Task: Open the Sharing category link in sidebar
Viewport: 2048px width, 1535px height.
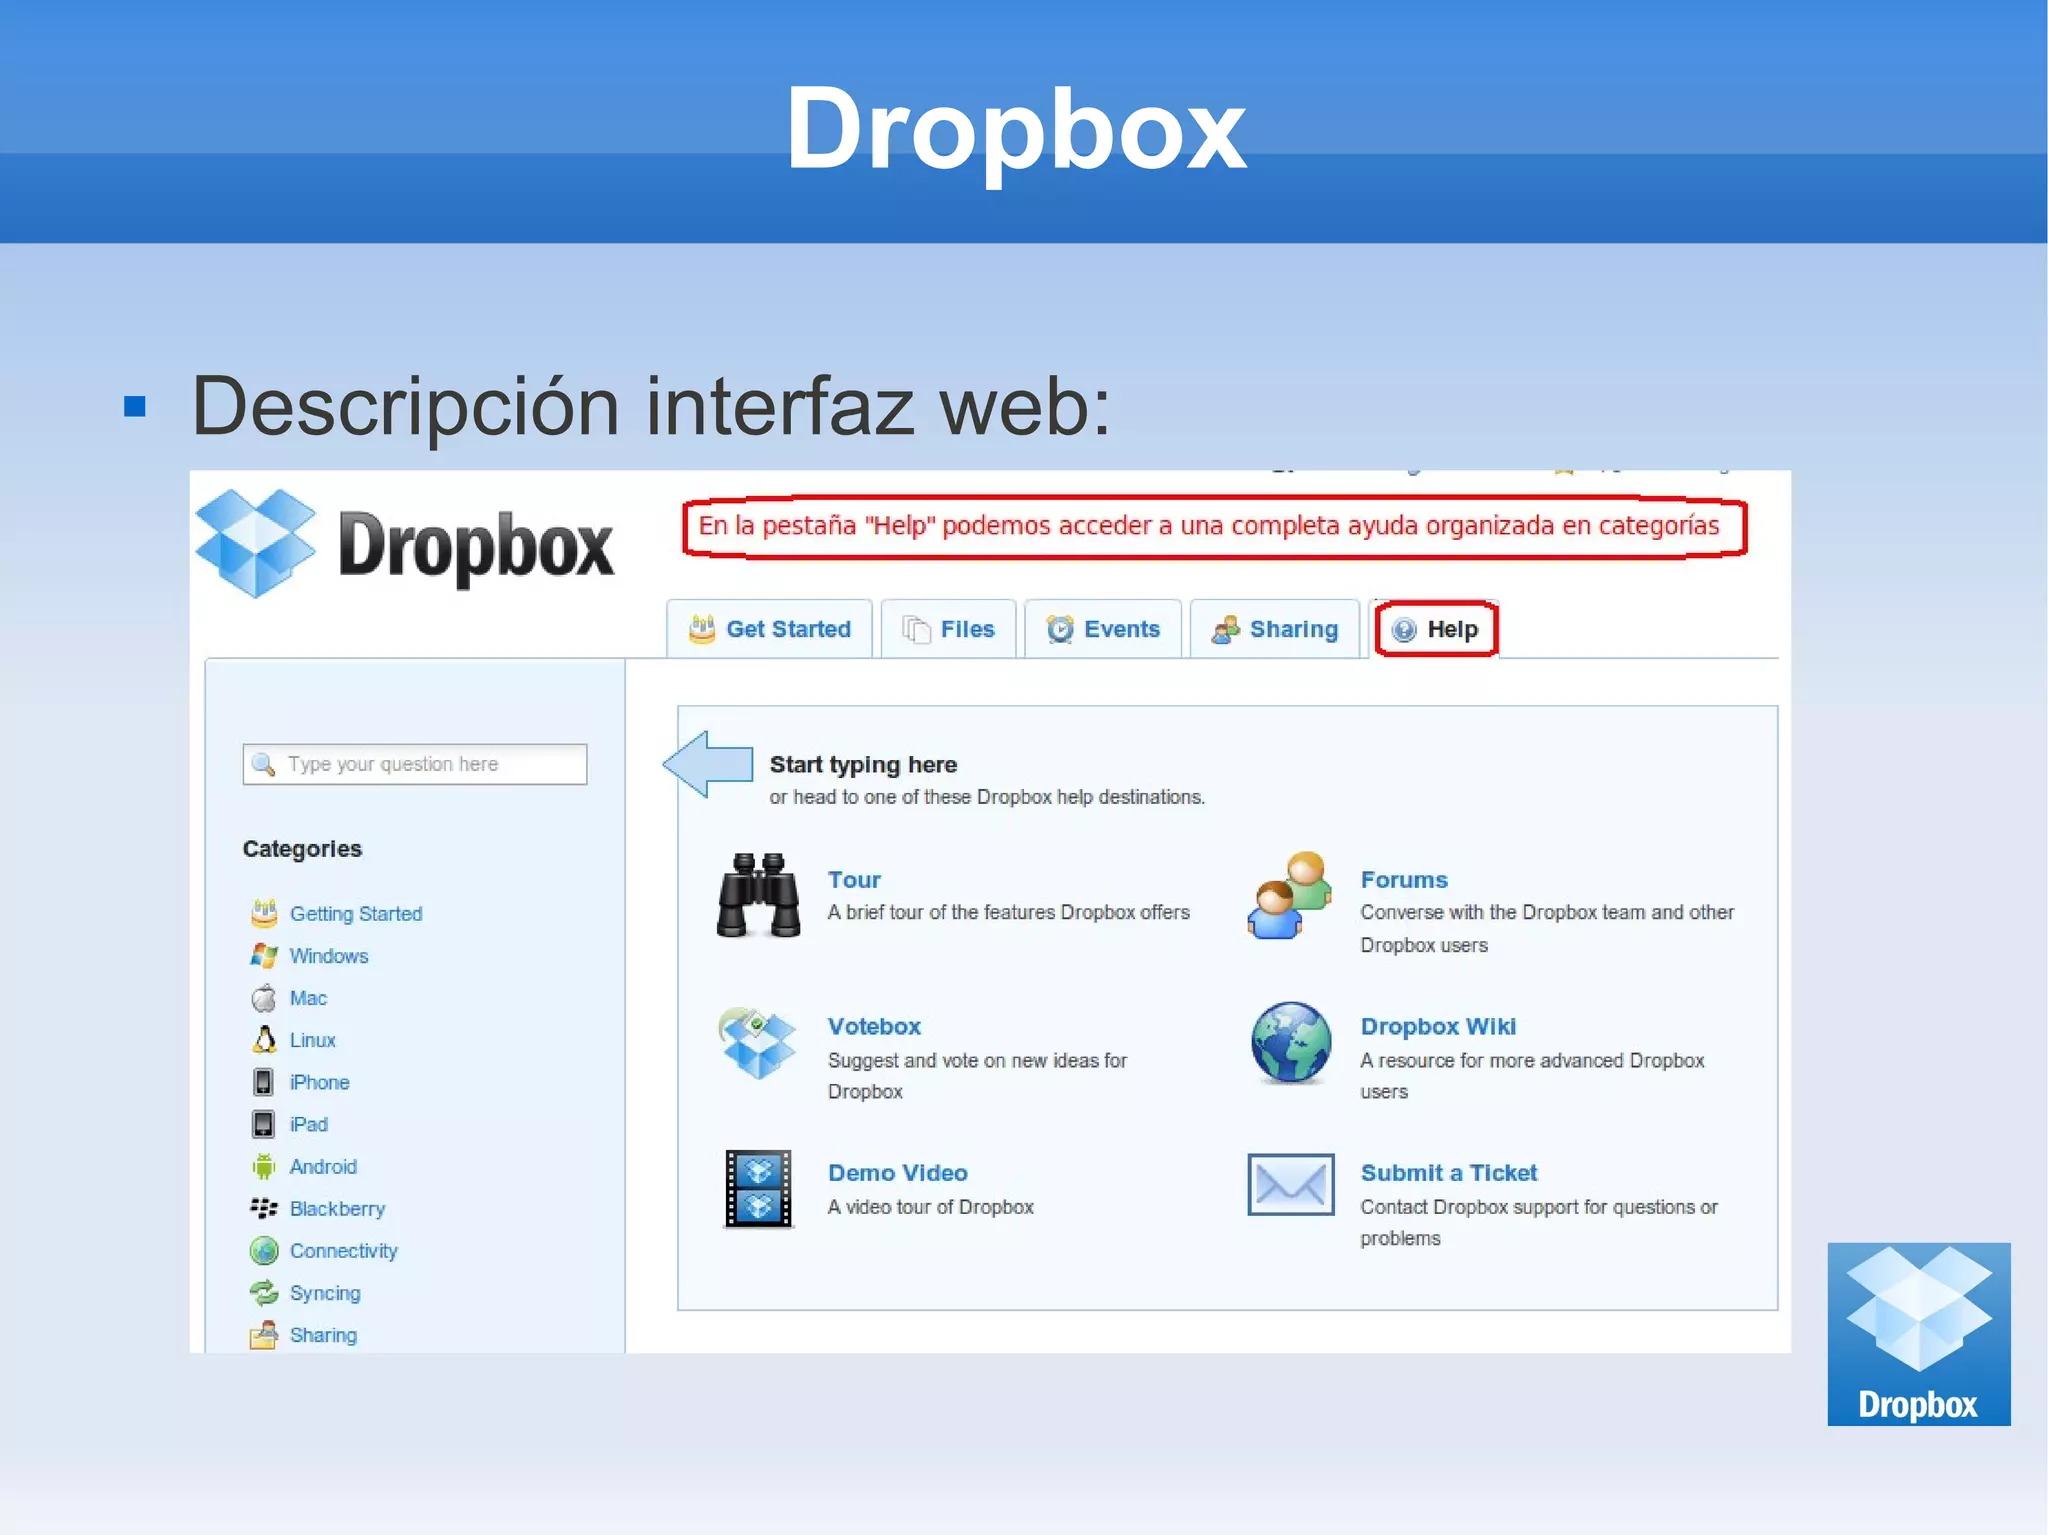Action: coord(323,1335)
